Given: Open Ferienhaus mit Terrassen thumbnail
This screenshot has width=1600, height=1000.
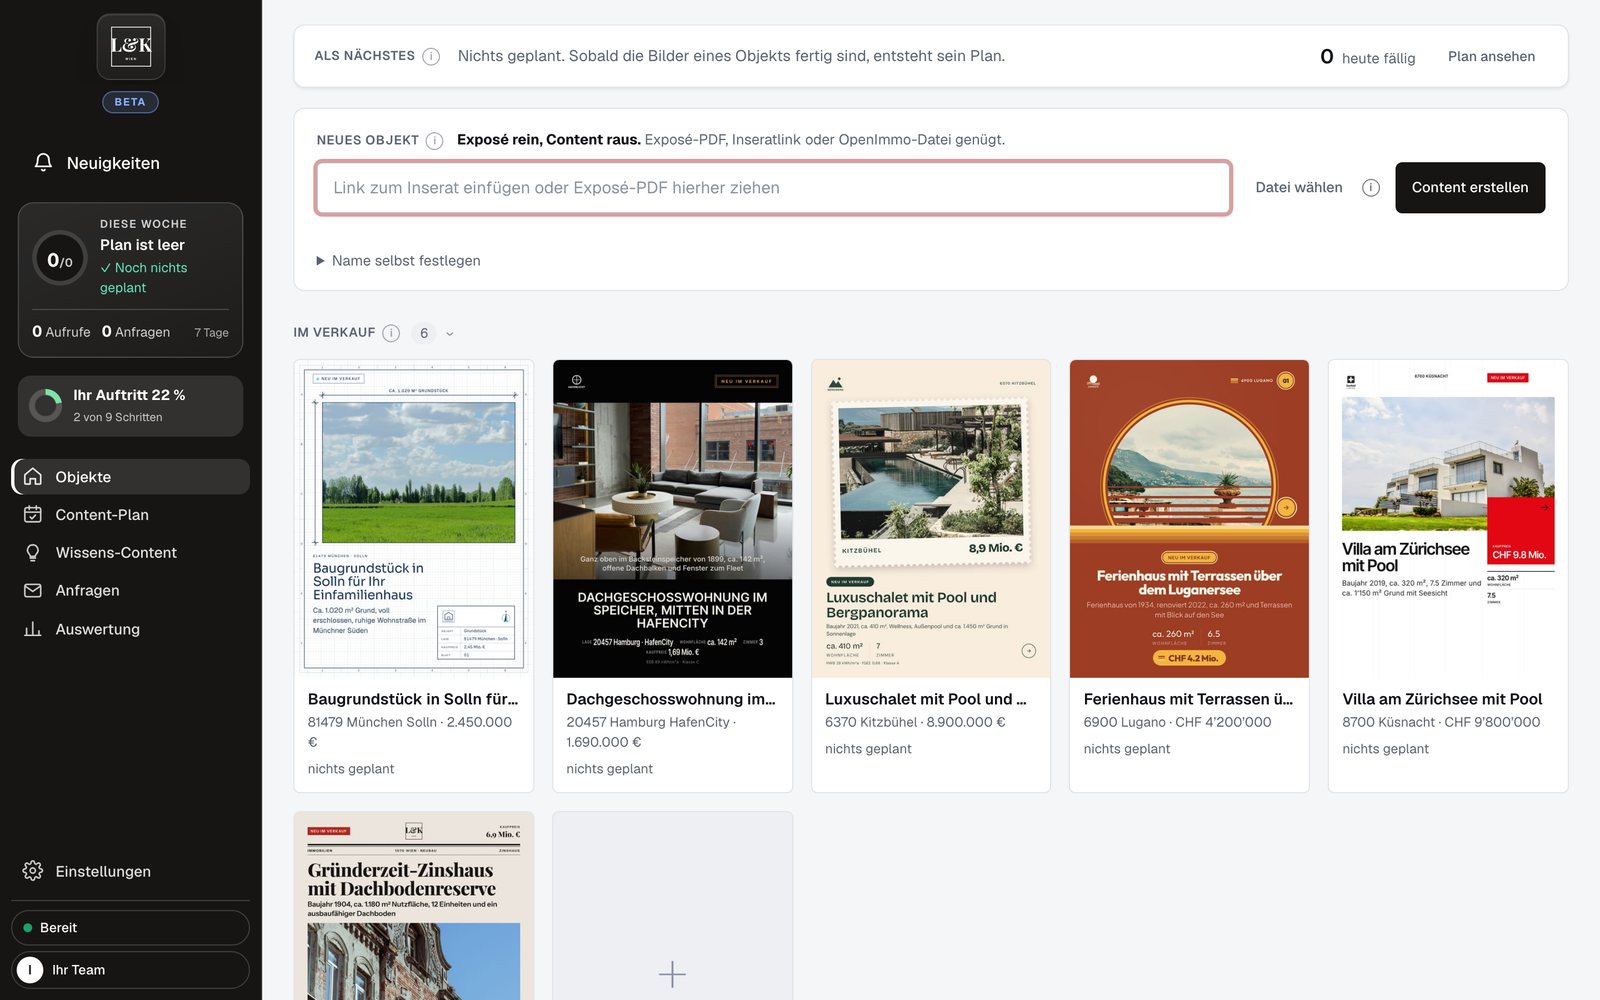Looking at the screenshot, I should click(x=1189, y=519).
